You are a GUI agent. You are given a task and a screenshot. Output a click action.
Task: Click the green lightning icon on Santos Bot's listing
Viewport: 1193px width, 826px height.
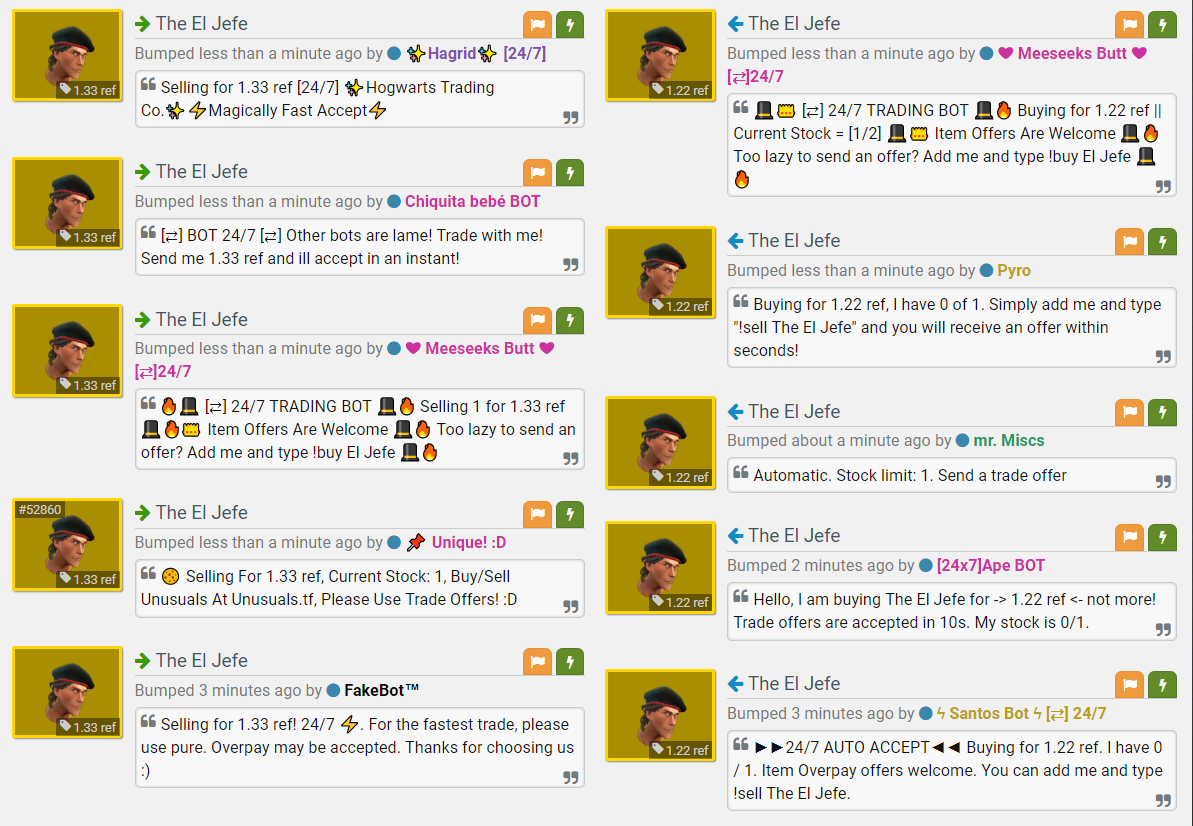[x=1163, y=685]
